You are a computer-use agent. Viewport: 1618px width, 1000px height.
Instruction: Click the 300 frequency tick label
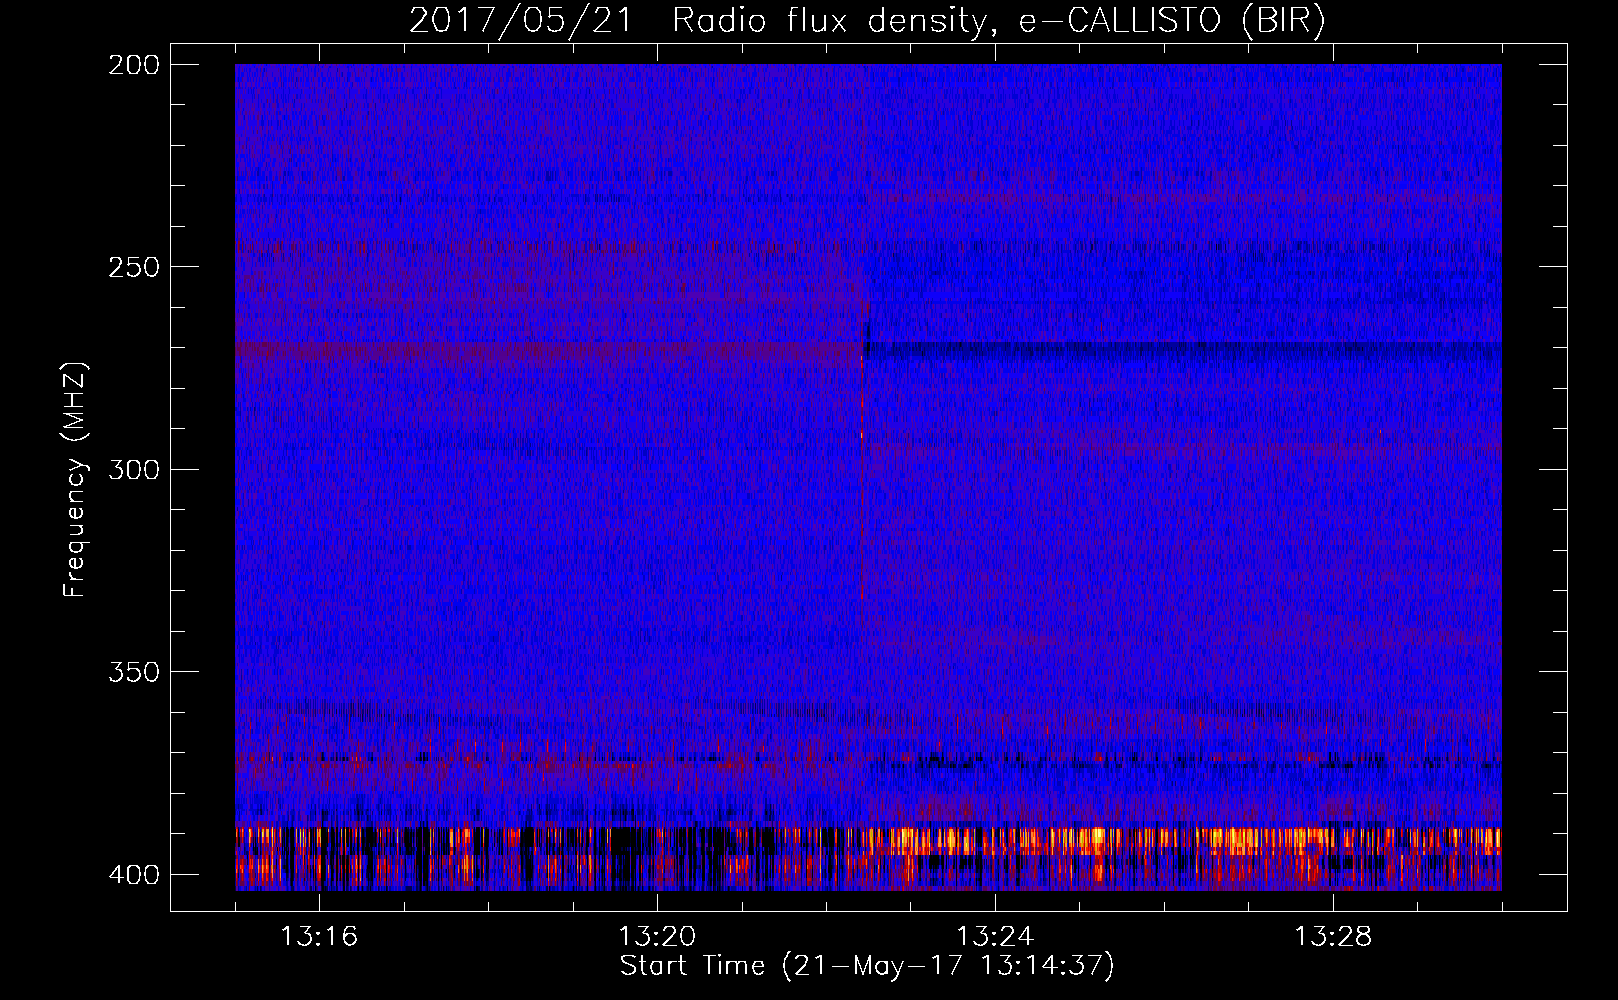point(134,469)
